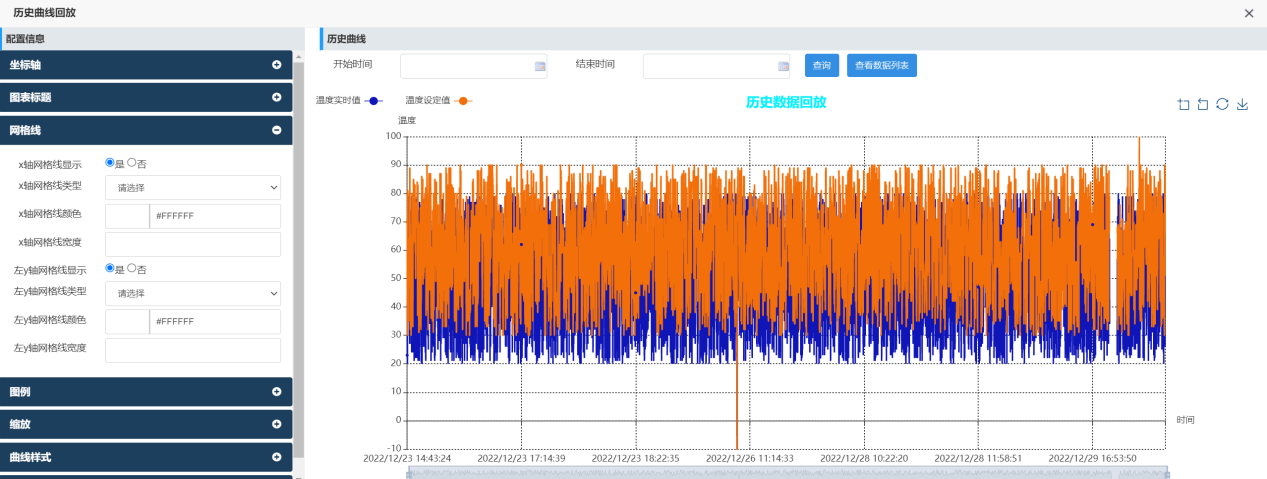
Task: Toggle 温度实时值 legend marker
Action: [374, 101]
